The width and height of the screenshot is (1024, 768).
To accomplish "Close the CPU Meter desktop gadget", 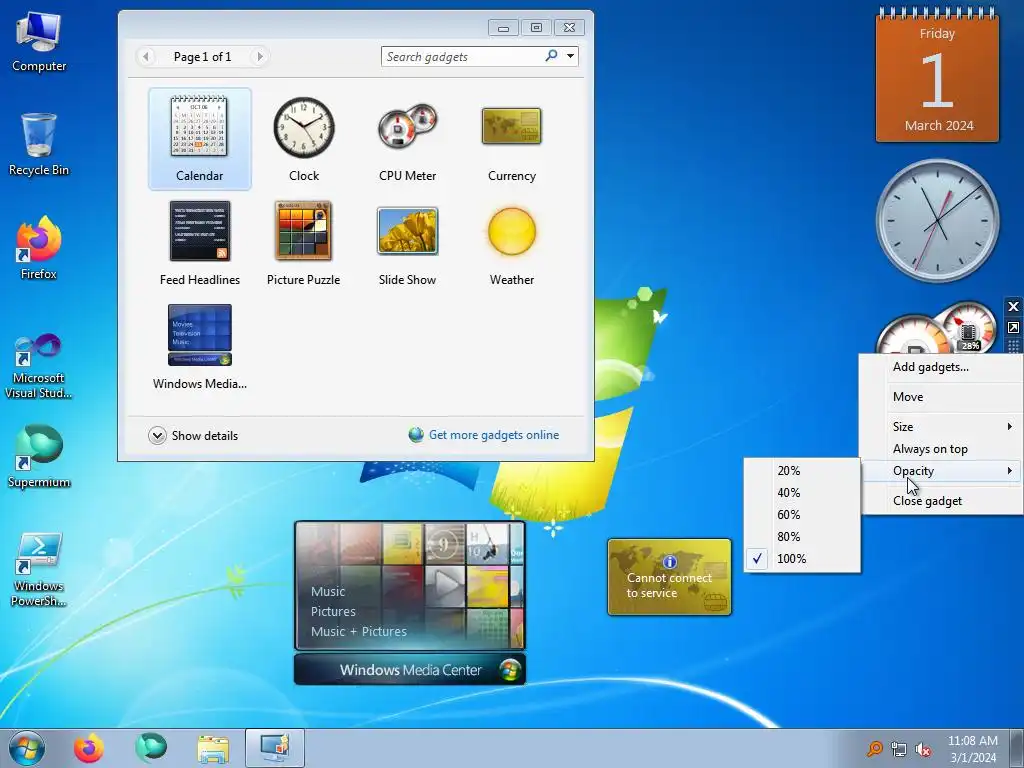I will [1013, 306].
